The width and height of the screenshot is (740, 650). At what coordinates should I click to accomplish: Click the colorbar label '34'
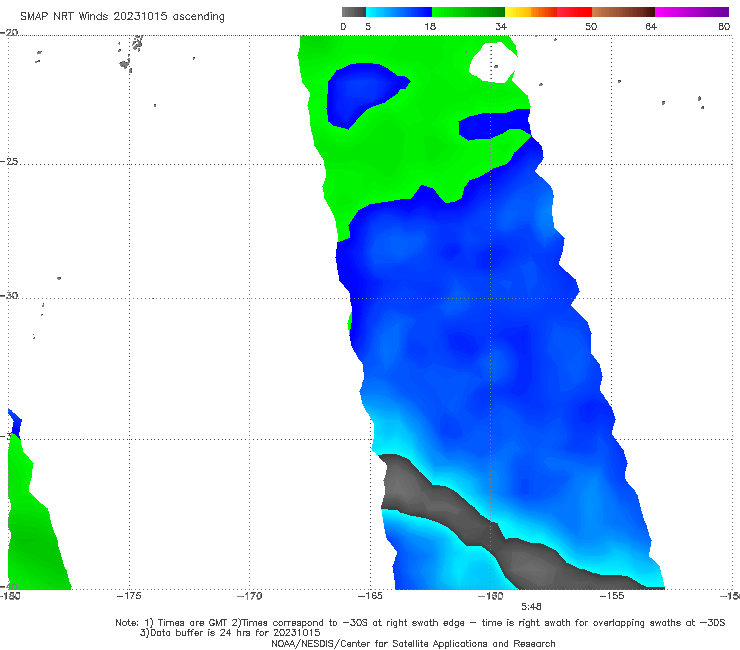coord(501,26)
